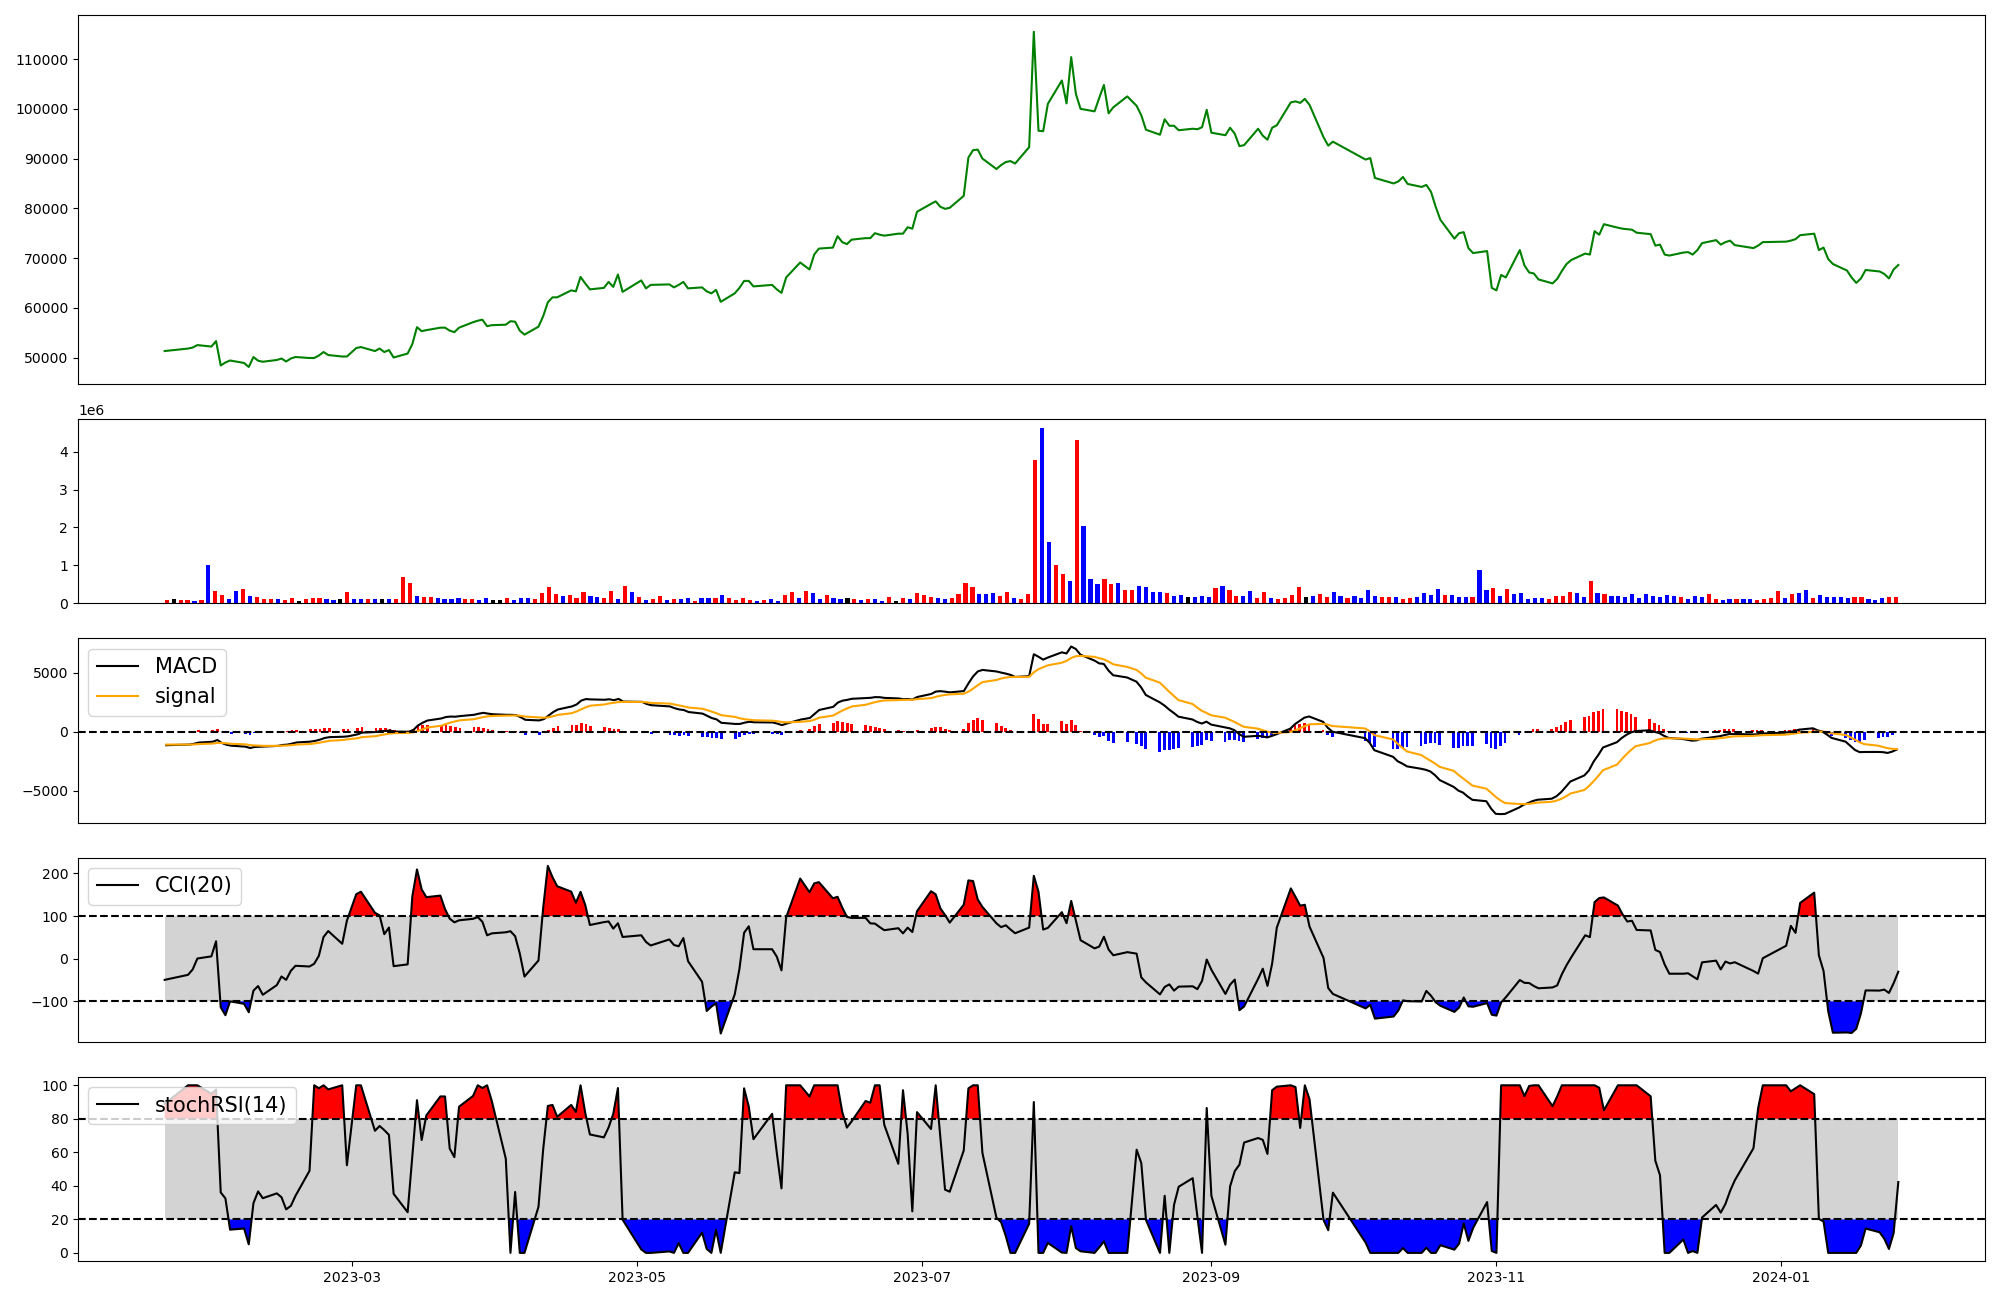Click the 4 tick on volume axis
Image resolution: width=2000 pixels, height=1300 pixels.
tap(64, 452)
